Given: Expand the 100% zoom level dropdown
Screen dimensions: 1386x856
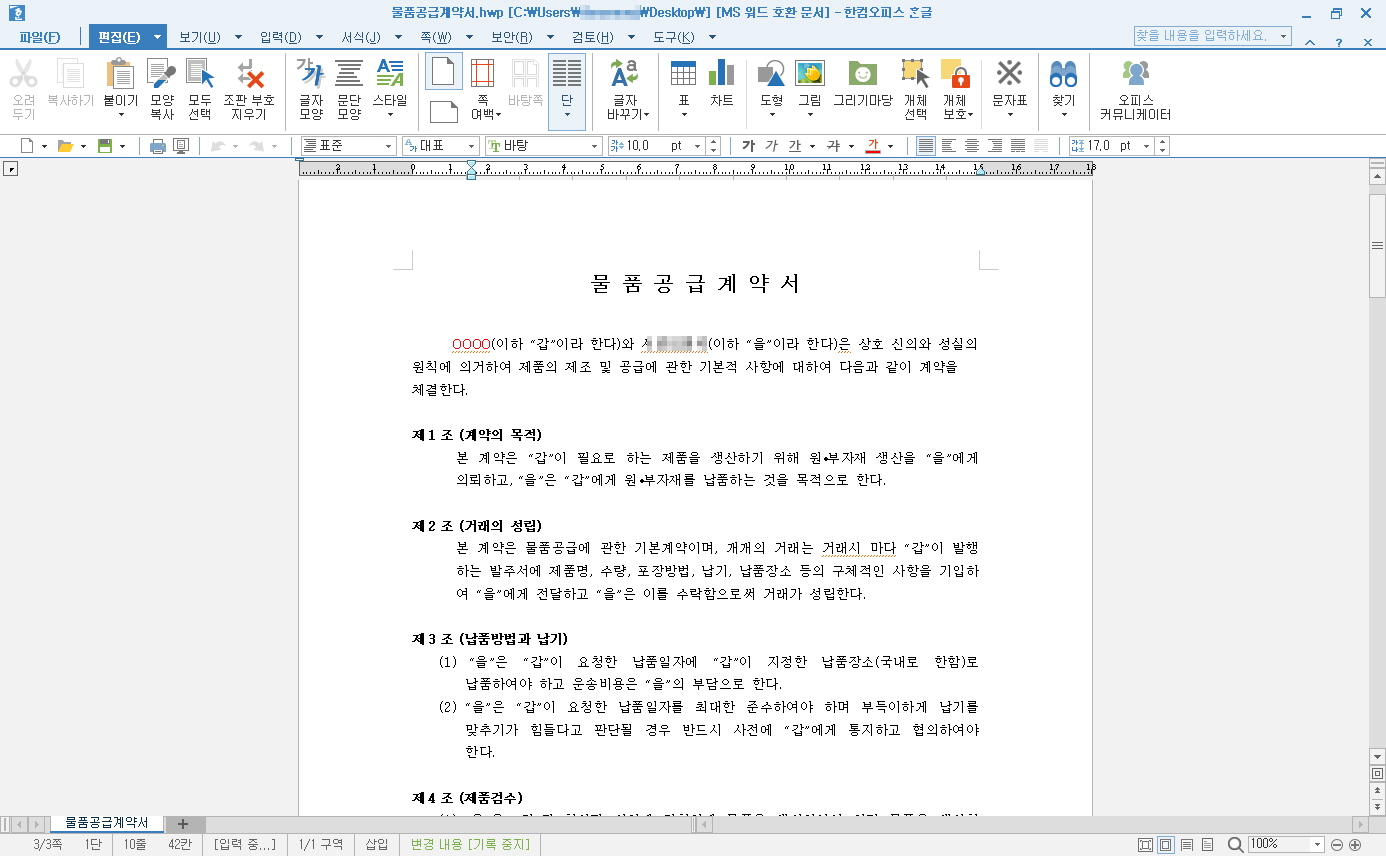Looking at the screenshot, I should (1317, 845).
